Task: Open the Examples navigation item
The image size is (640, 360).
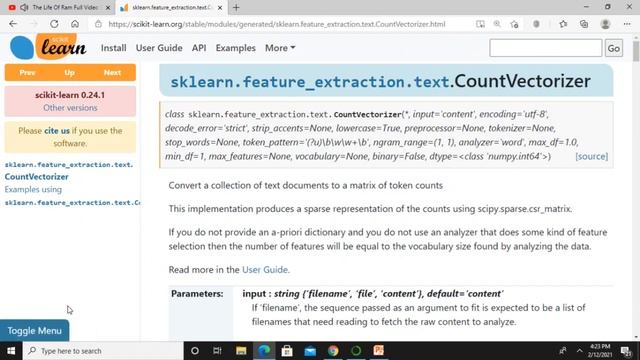Action: point(236,48)
